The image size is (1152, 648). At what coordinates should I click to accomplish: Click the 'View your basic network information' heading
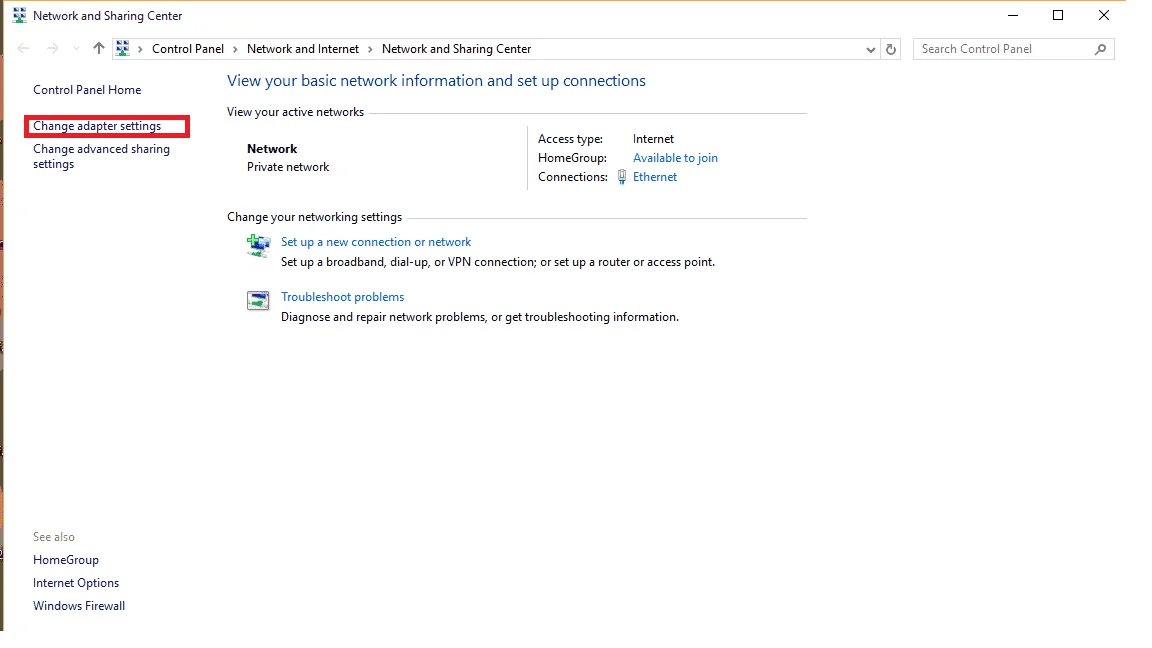436,81
